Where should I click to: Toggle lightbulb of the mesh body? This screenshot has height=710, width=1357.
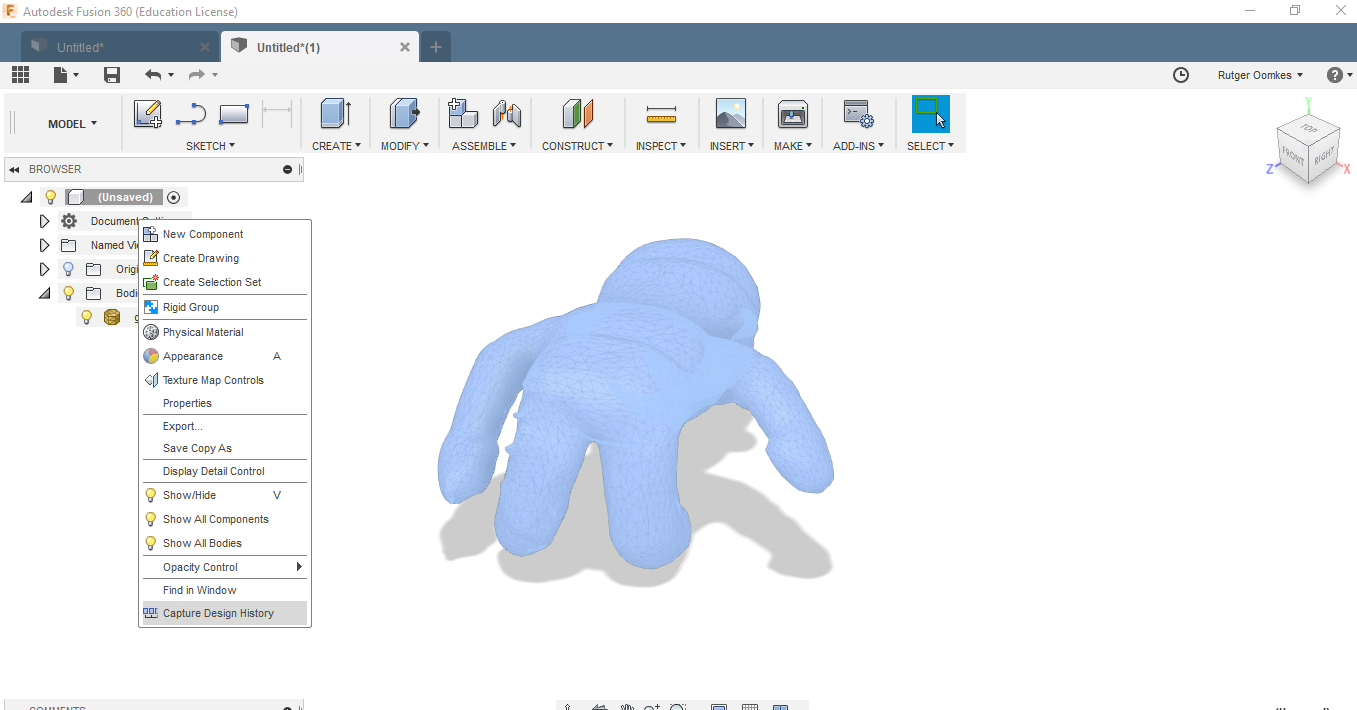click(x=87, y=317)
